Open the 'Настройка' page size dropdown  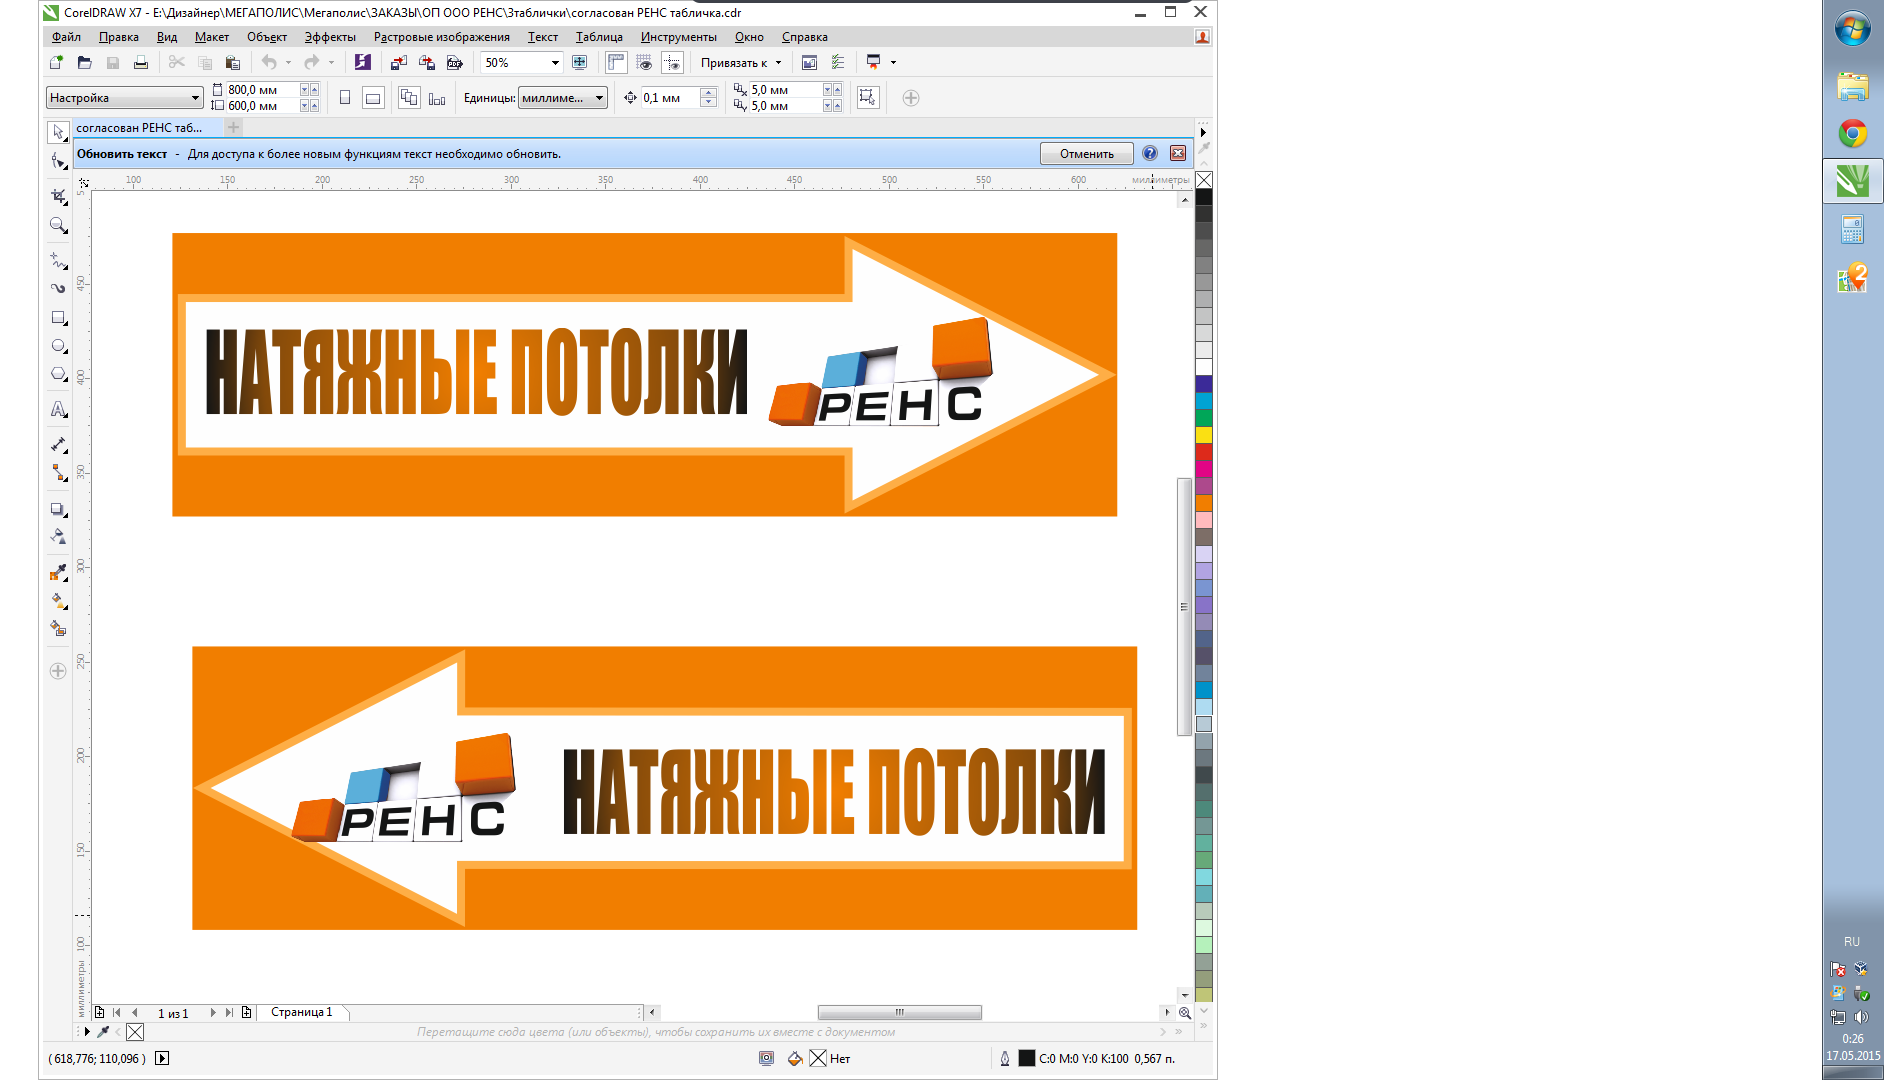[x=195, y=98]
